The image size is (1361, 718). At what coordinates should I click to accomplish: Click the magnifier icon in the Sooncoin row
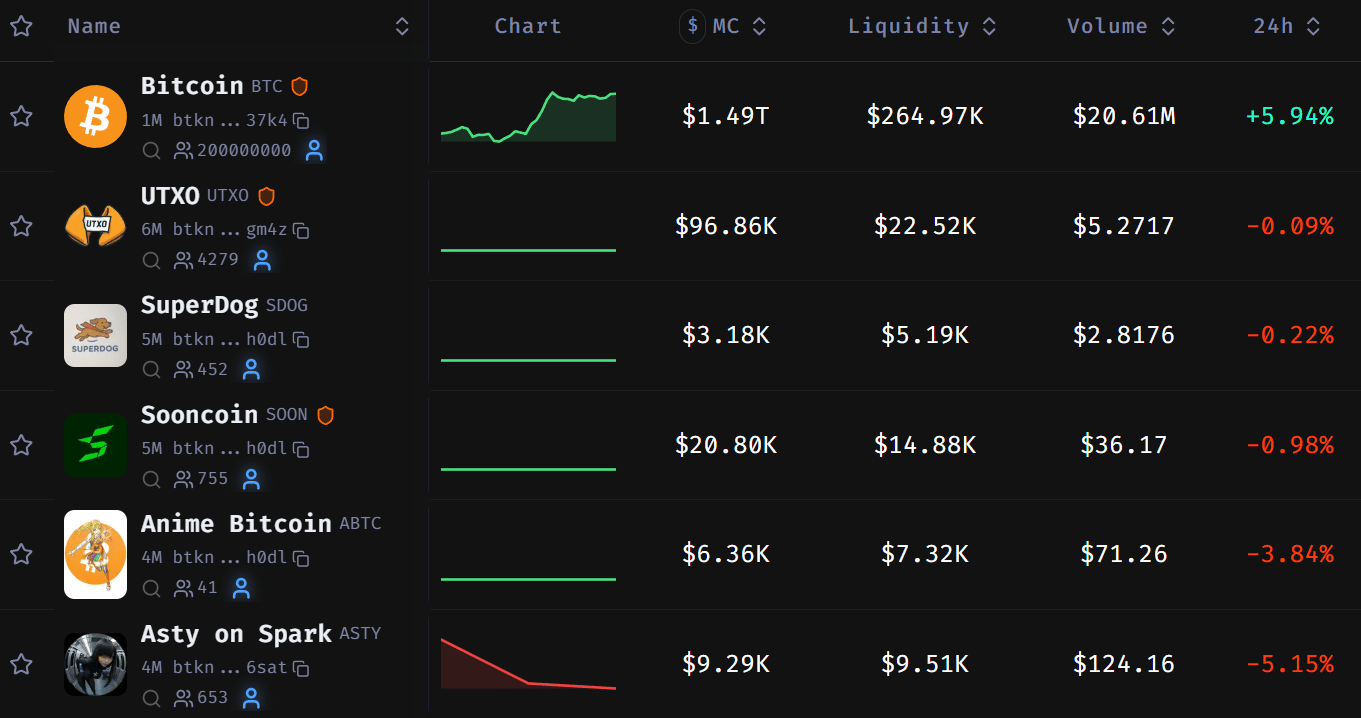pos(151,480)
